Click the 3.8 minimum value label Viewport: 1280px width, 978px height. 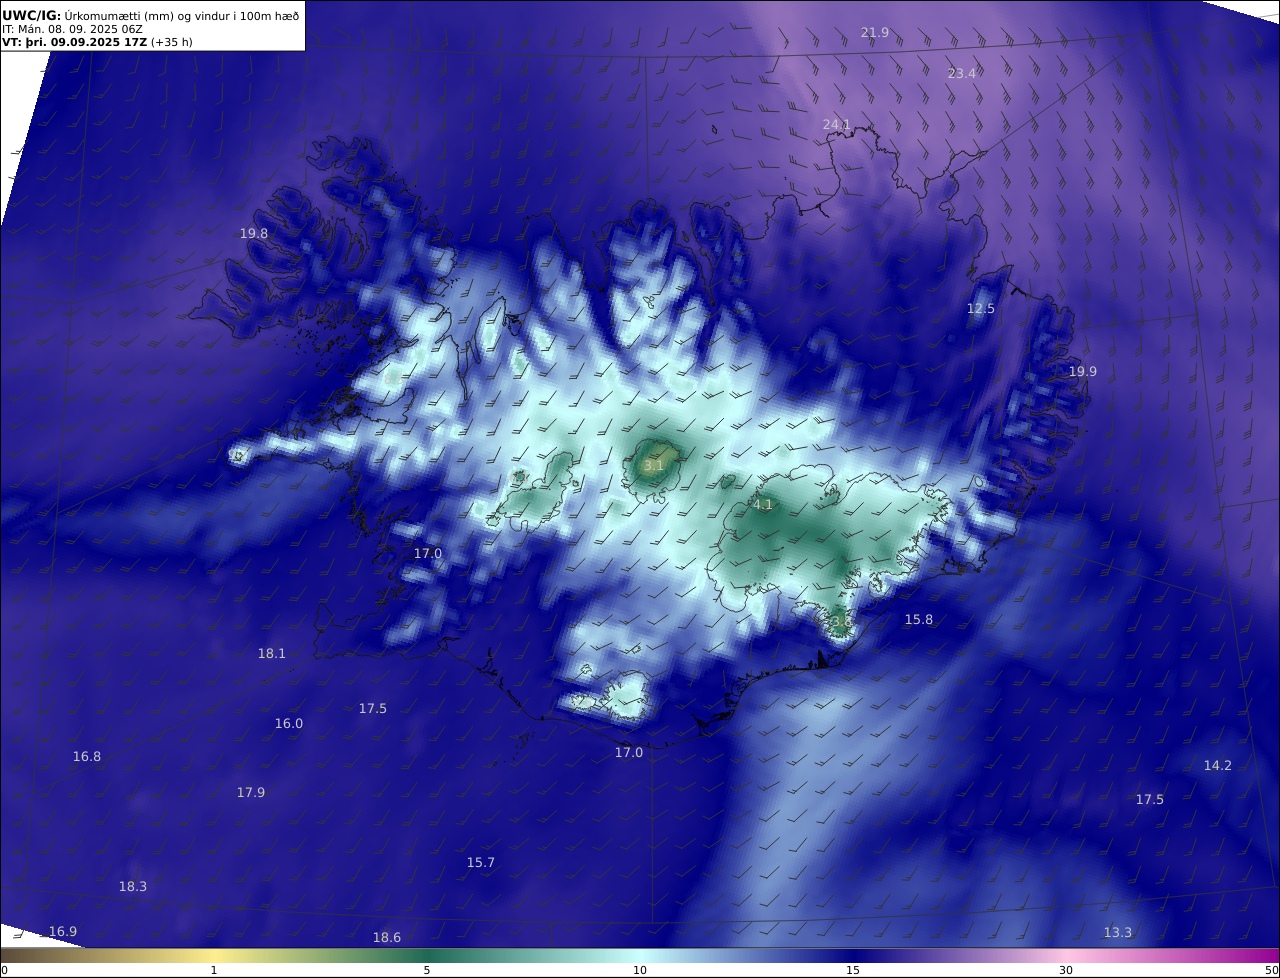click(x=842, y=621)
